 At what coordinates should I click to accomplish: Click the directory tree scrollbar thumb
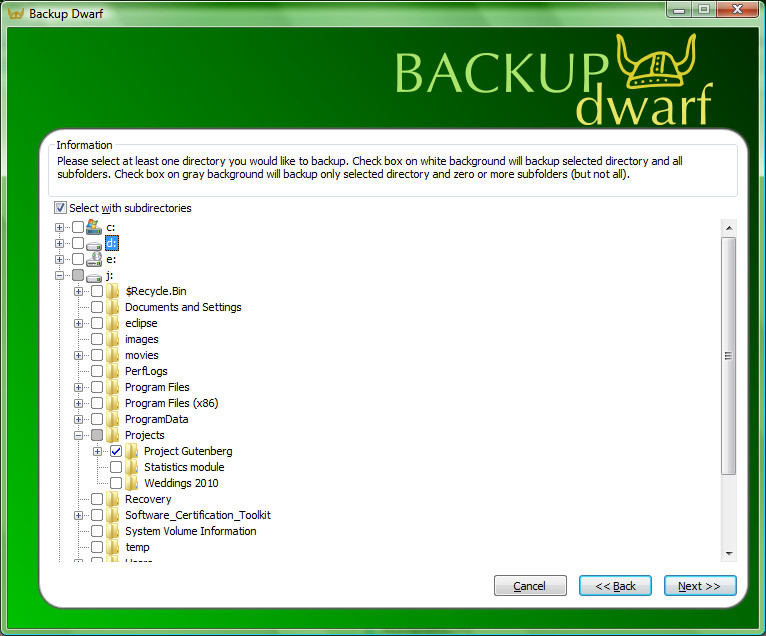pos(729,356)
